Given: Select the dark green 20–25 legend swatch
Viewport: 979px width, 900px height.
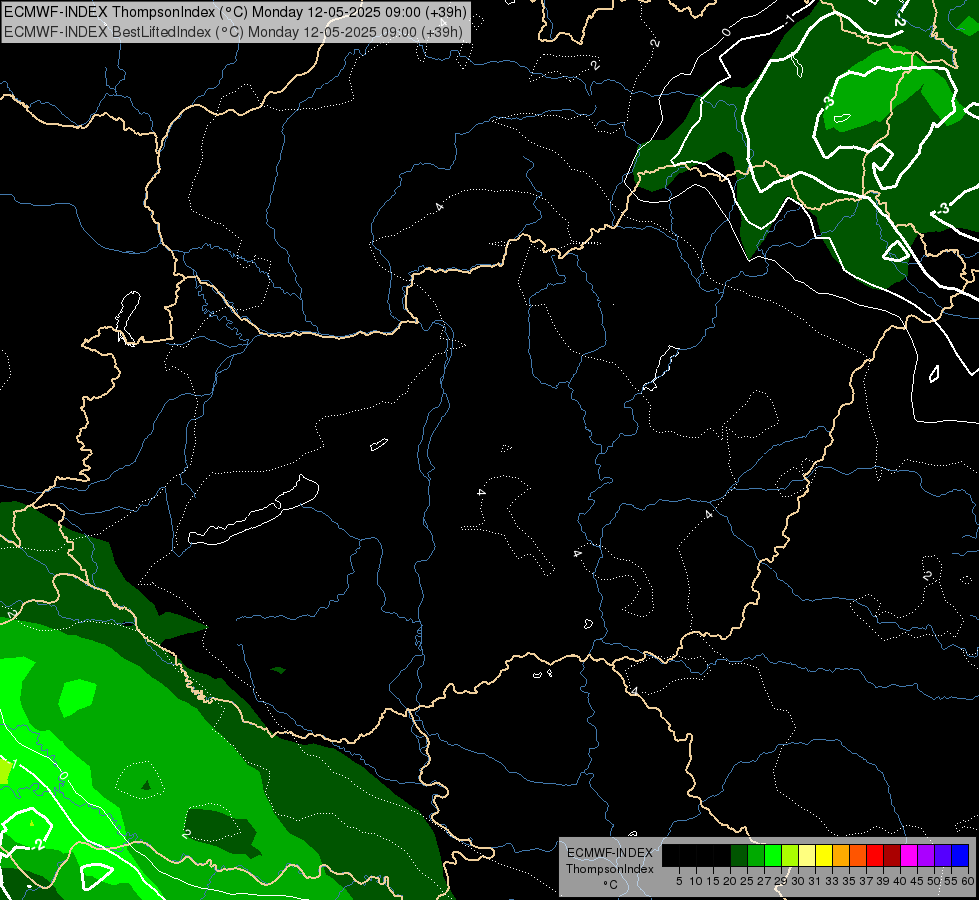Looking at the screenshot, I should (739, 855).
